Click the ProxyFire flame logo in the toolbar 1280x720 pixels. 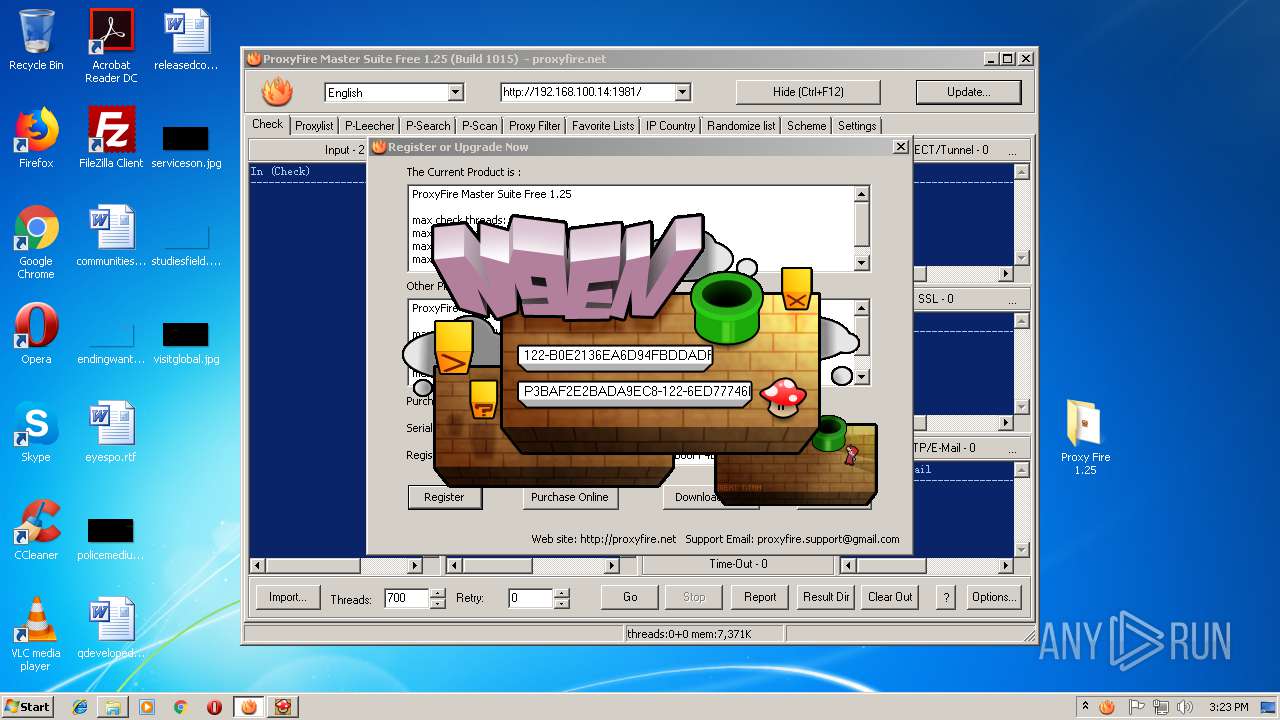tap(277, 91)
